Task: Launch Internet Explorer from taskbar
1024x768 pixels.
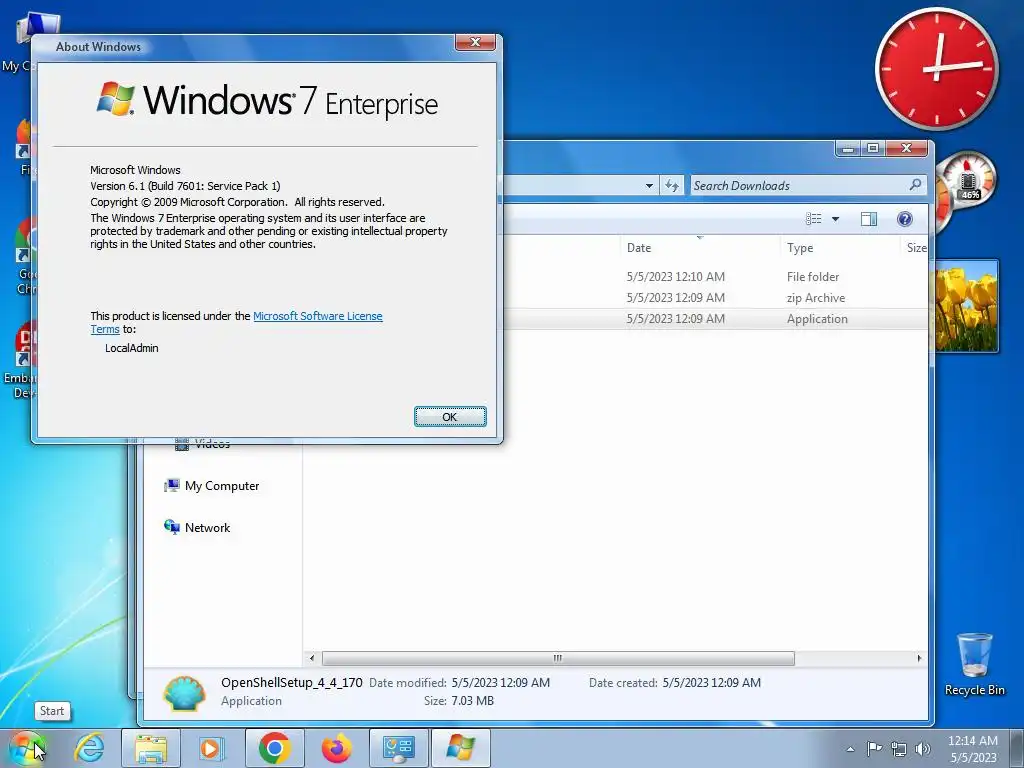Action: tap(89, 748)
